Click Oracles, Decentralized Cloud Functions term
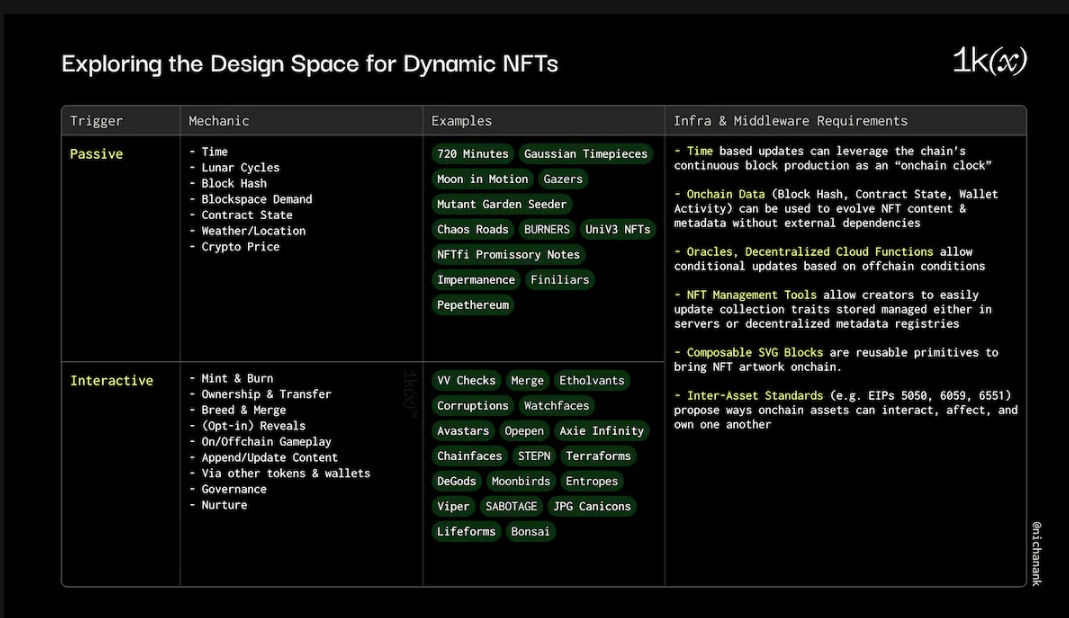 tap(810, 252)
